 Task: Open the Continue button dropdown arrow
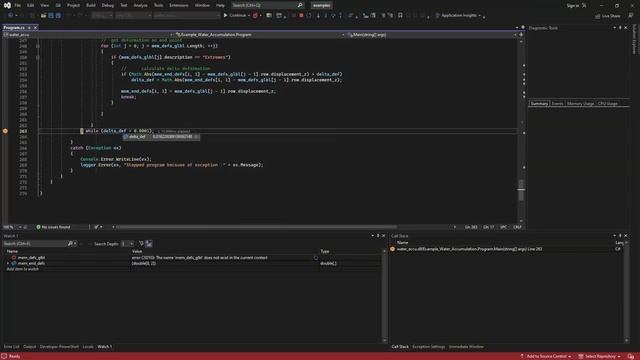coord(249,16)
